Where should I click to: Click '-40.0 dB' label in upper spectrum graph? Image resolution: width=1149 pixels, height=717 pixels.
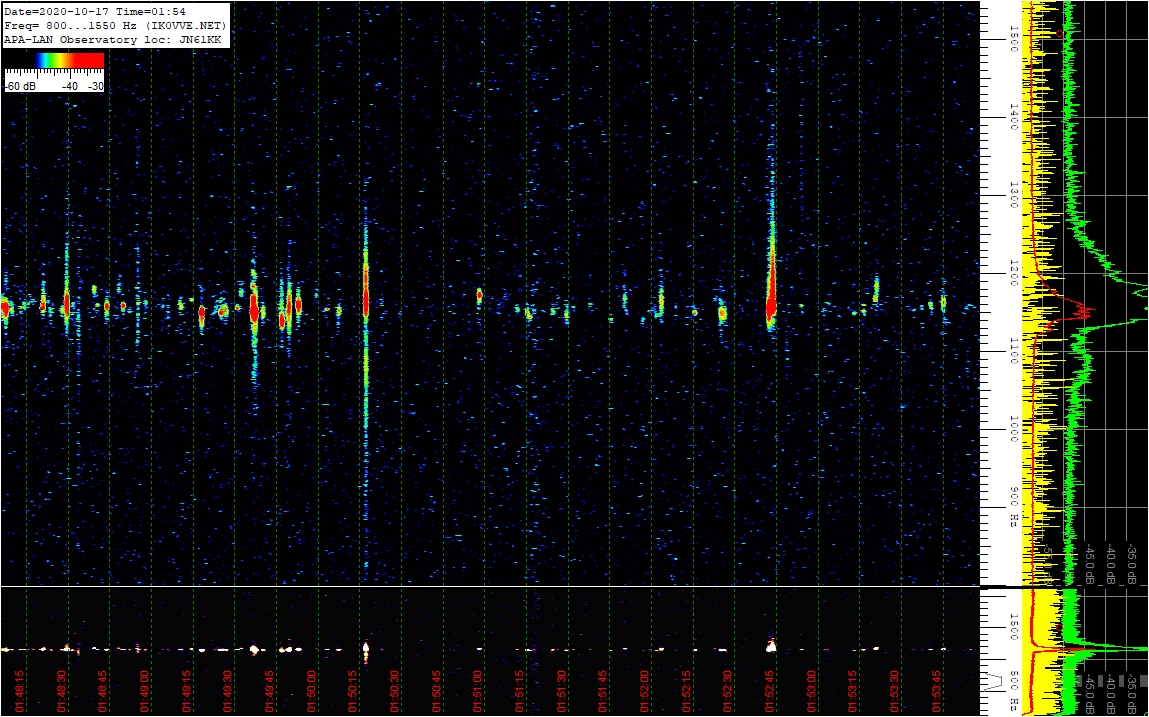coord(1111,564)
